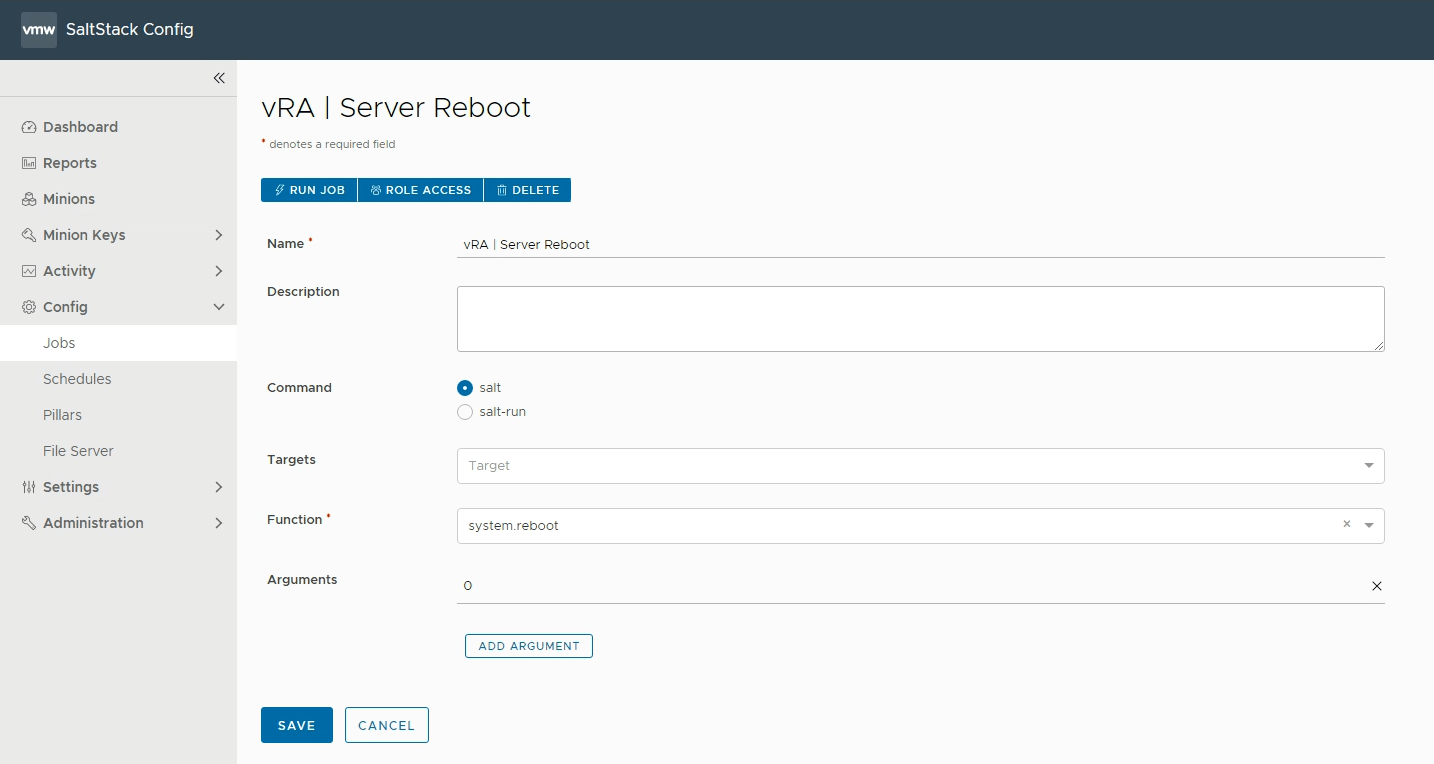Click inside the Description text box
Screen dimensions: 1434x764
click(x=920, y=316)
